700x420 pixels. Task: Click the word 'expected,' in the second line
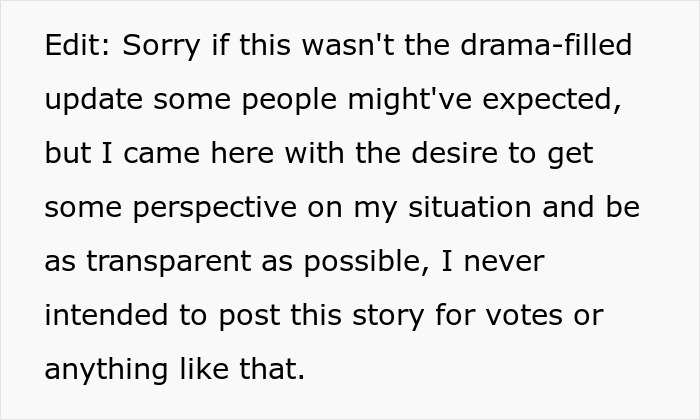pyautogui.click(x=552, y=100)
